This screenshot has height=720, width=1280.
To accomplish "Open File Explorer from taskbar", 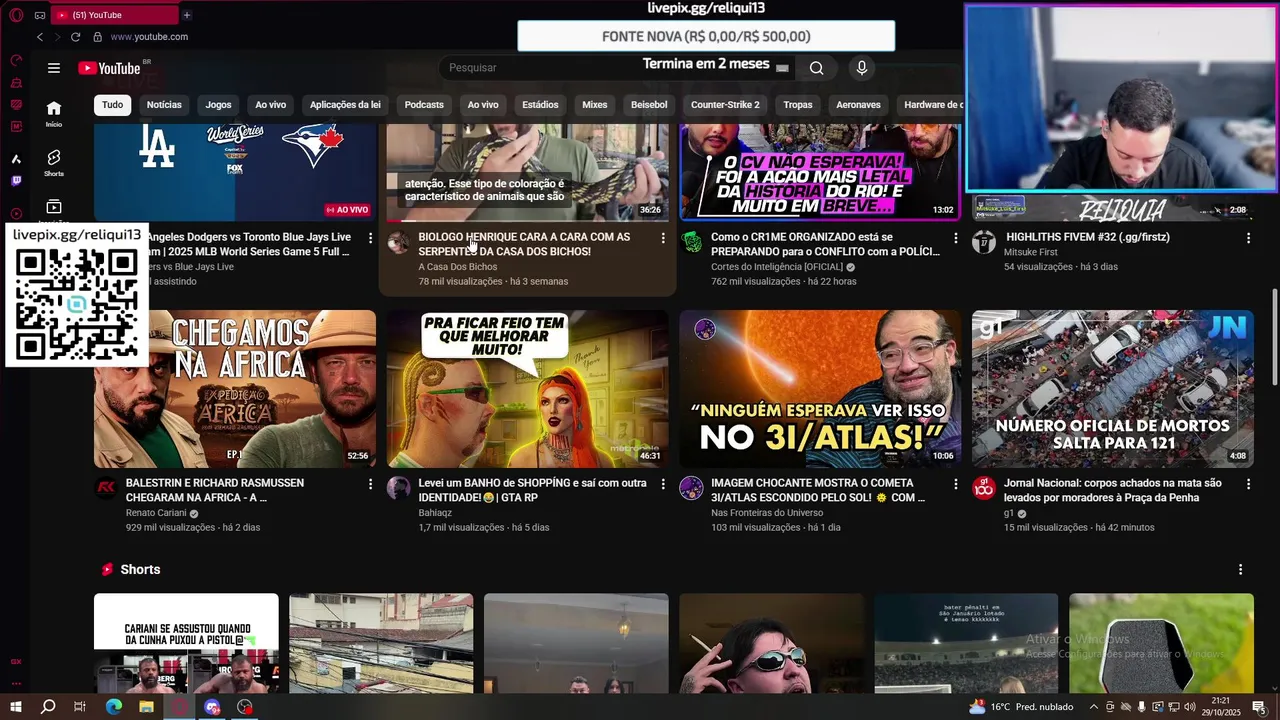I will pos(146,707).
